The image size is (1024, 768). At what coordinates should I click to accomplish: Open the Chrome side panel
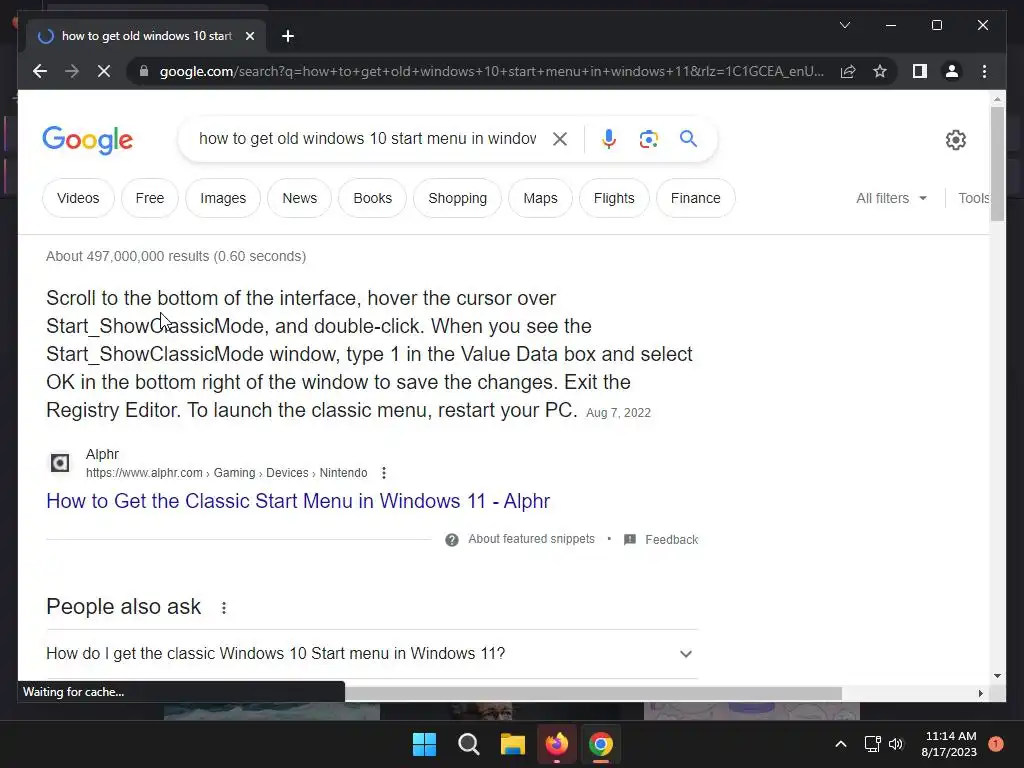pyautogui.click(x=920, y=71)
